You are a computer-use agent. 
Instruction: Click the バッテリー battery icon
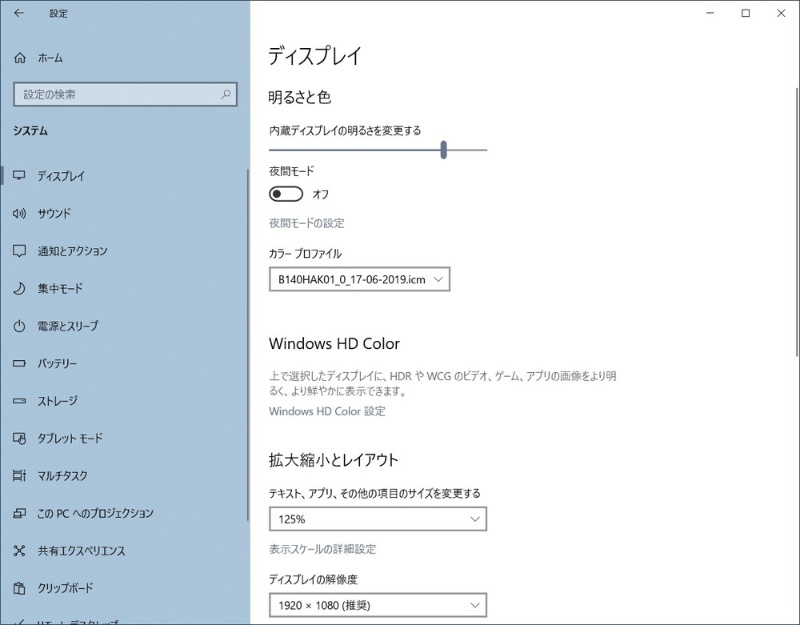pyautogui.click(x=19, y=363)
